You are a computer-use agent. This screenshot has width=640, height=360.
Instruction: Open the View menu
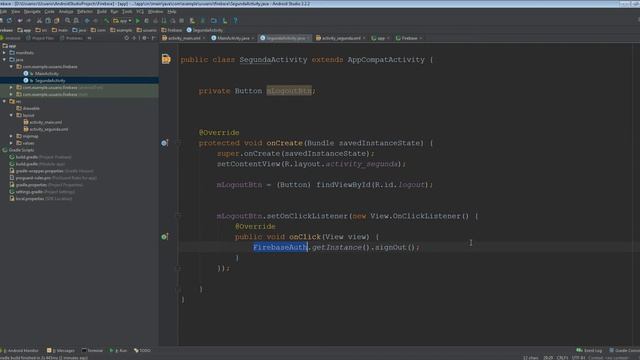point(16,11)
